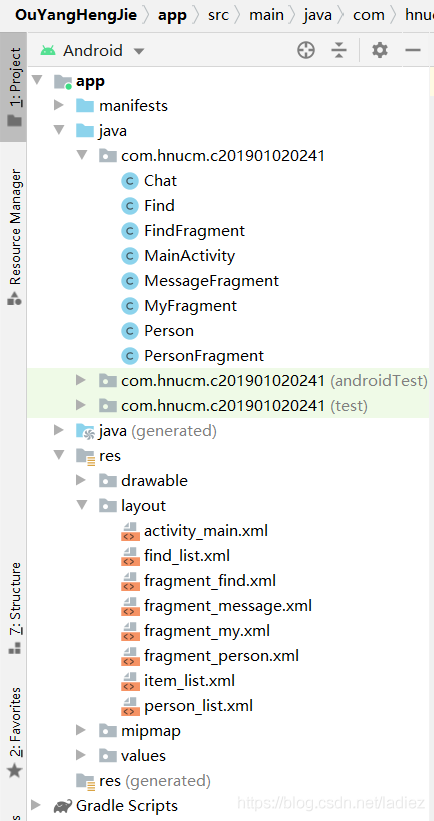This screenshot has width=434, height=821.
Task: Click the Android robot icon in the header
Action: point(48,50)
